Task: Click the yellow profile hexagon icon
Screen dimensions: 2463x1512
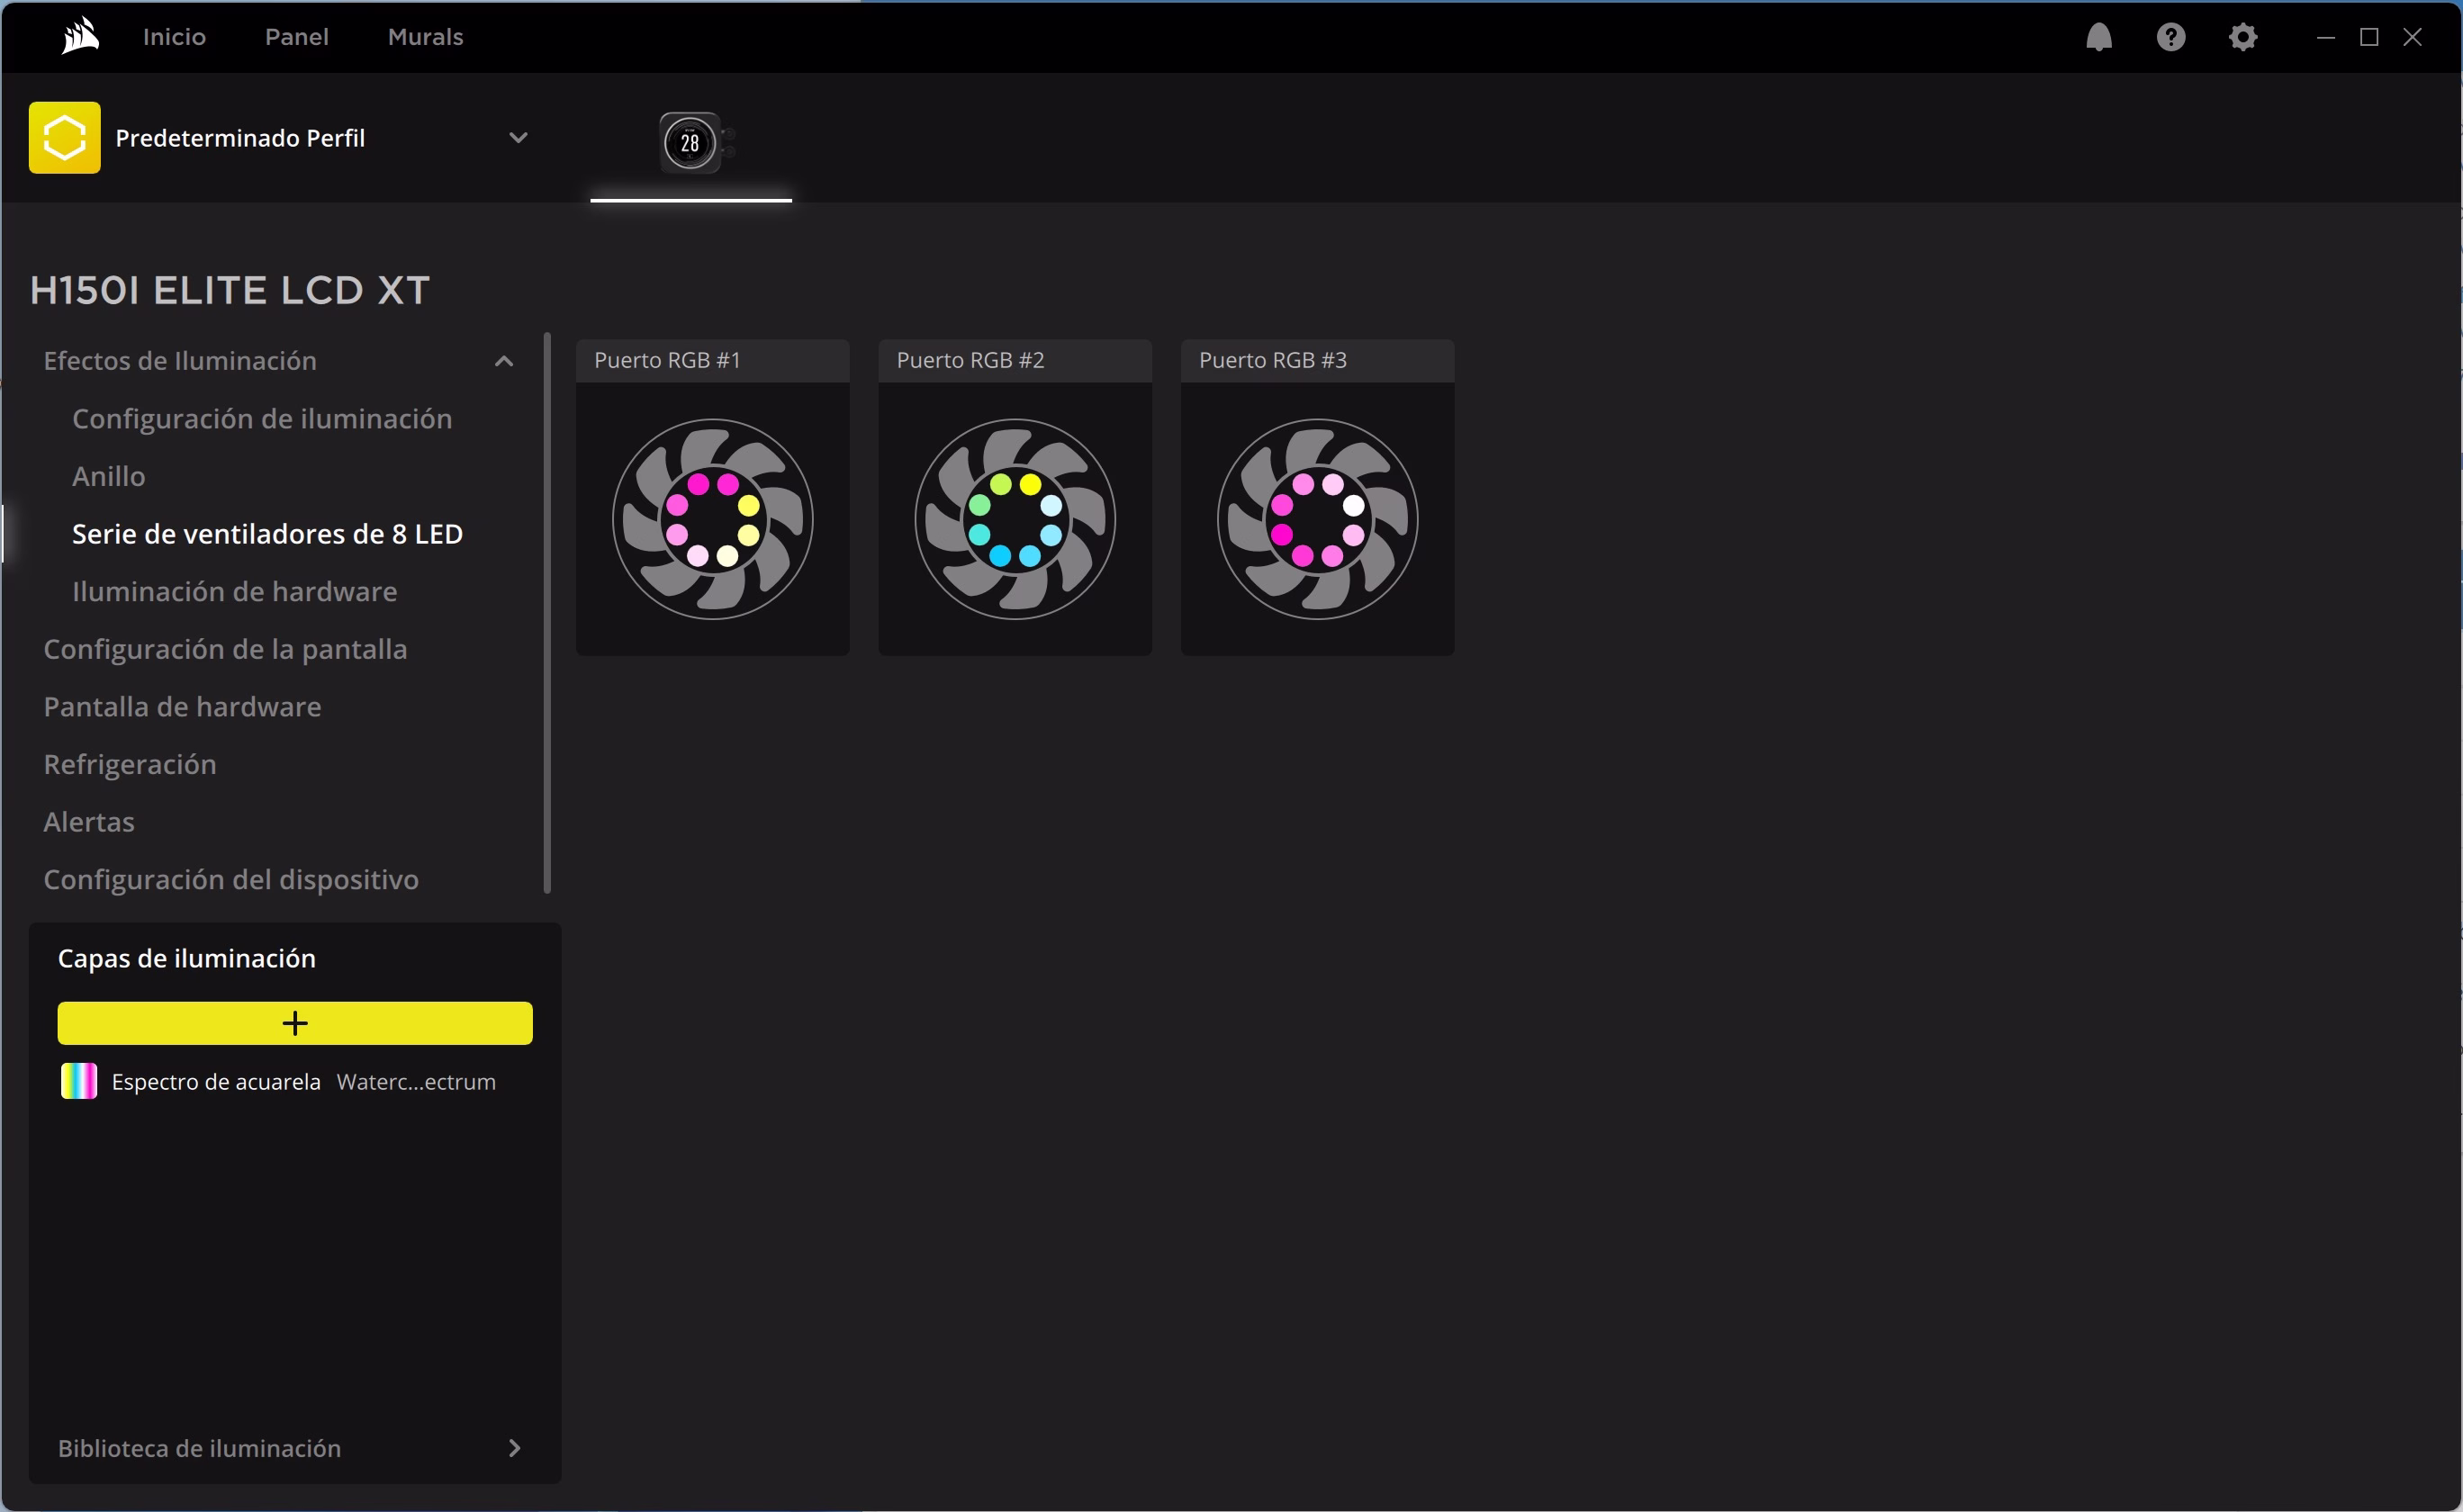Action: click(x=65, y=138)
